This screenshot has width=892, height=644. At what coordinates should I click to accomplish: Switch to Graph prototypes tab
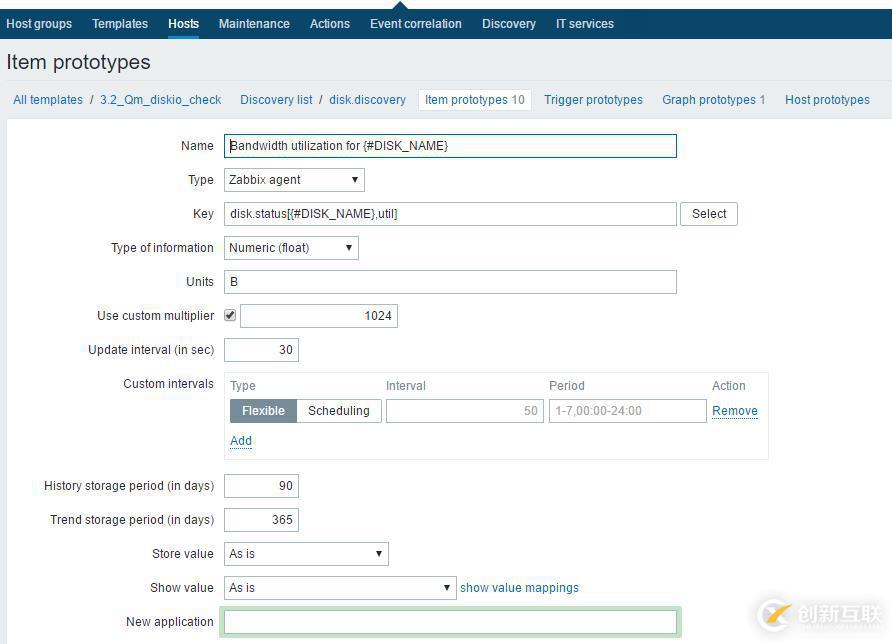coord(713,100)
